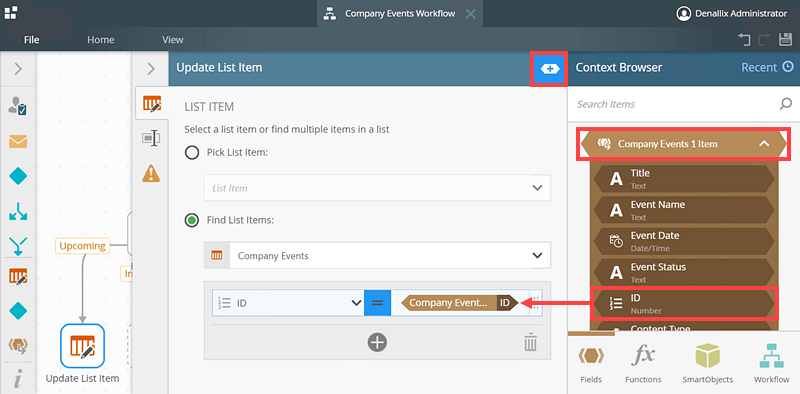Select the email envelope toolbox icon
Image resolution: width=800 pixels, height=394 pixels.
click(x=18, y=141)
